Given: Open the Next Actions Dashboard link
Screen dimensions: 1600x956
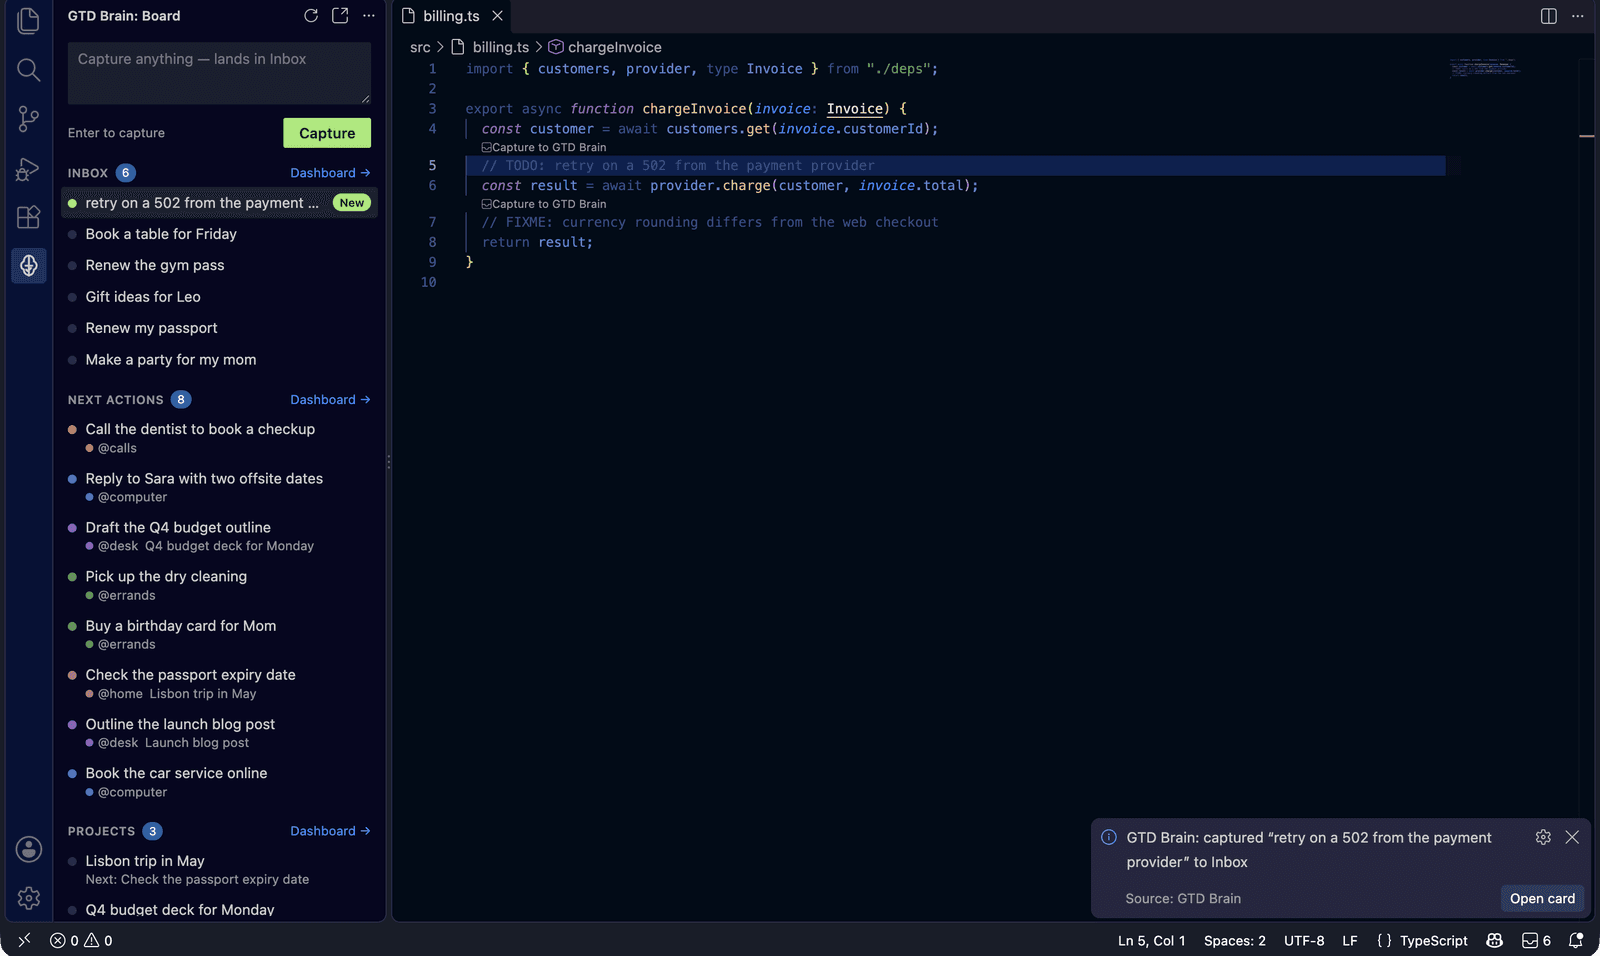Looking at the screenshot, I should pyautogui.click(x=330, y=399).
